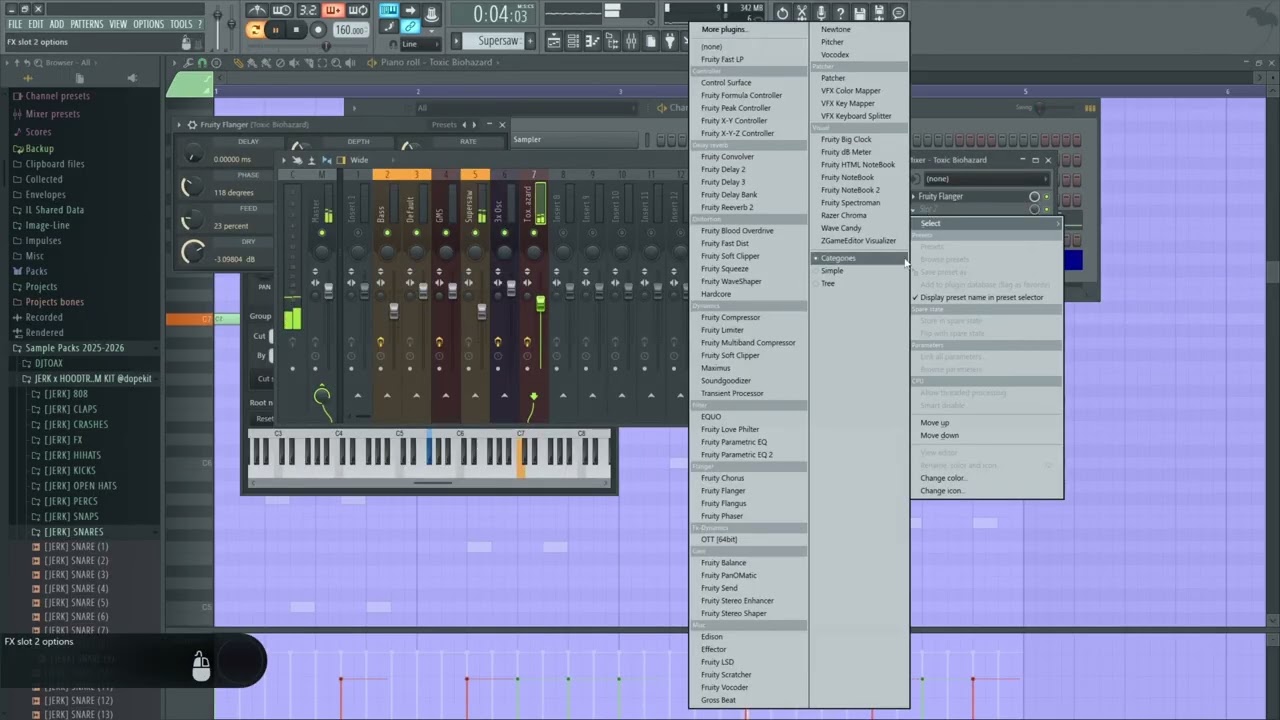Toggle pattern/song mode button
The image size is (1280, 720).
(255, 30)
